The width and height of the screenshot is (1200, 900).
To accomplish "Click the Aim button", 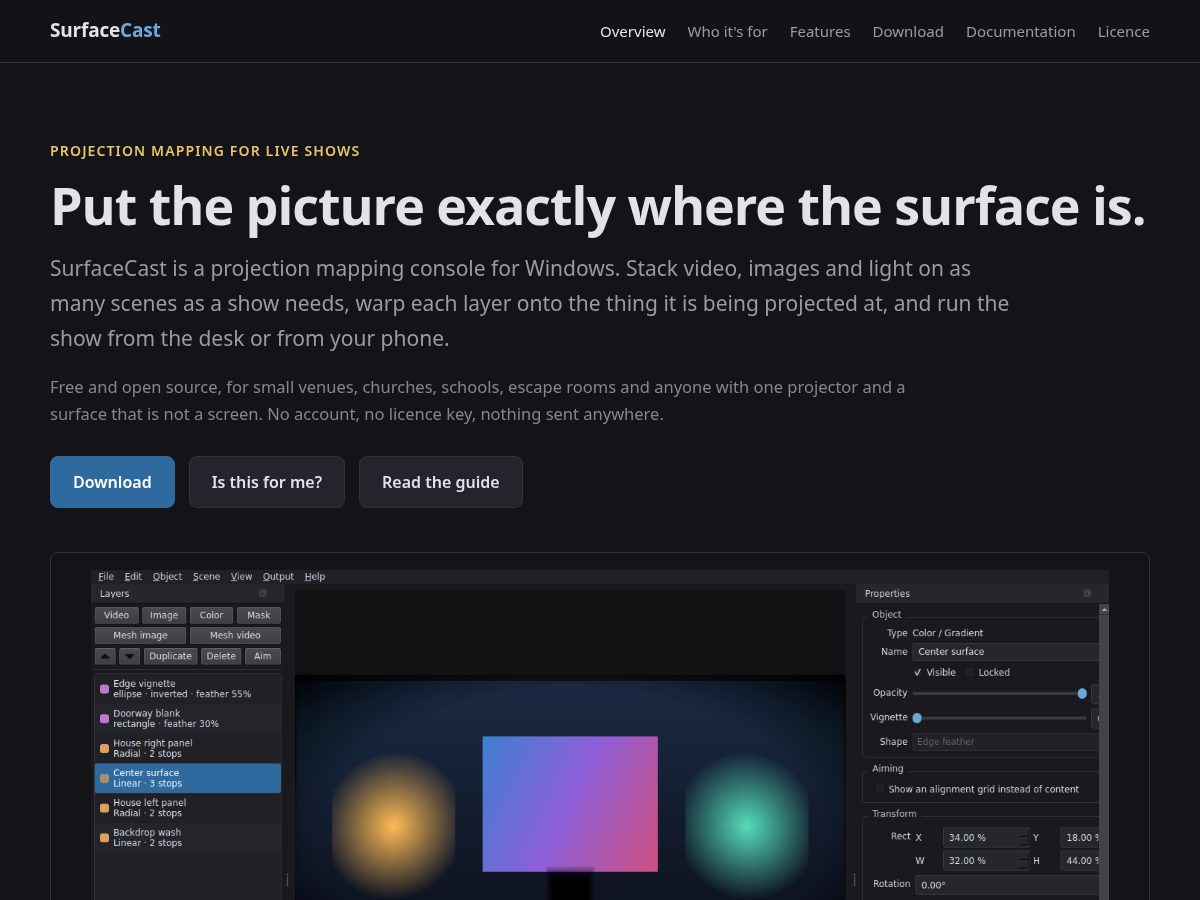I will 263,657.
